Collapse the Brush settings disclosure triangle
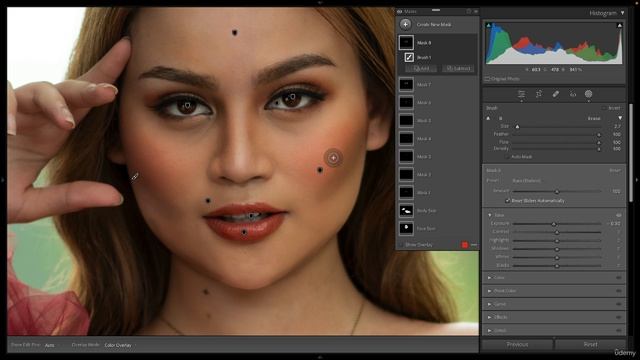This screenshot has height=360, width=640. click(x=620, y=118)
